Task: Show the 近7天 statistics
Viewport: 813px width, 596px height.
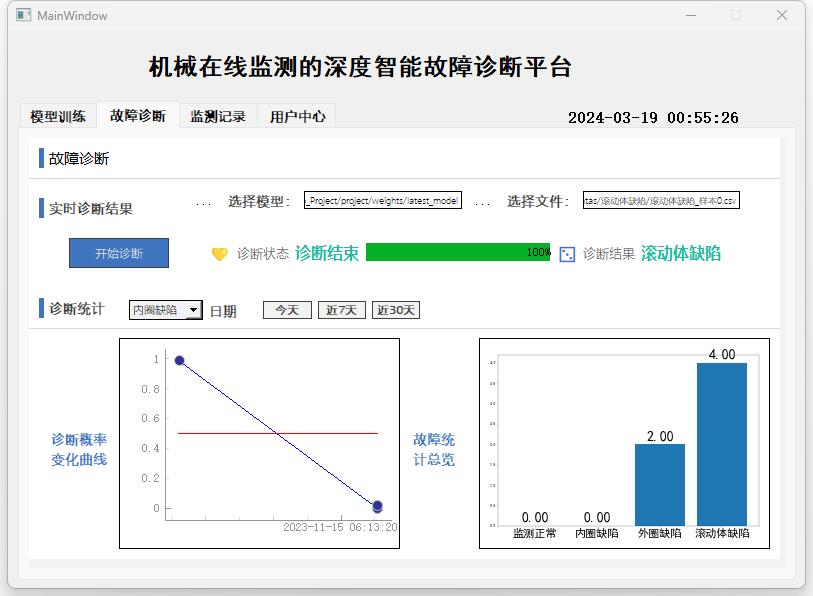Action: coord(342,310)
